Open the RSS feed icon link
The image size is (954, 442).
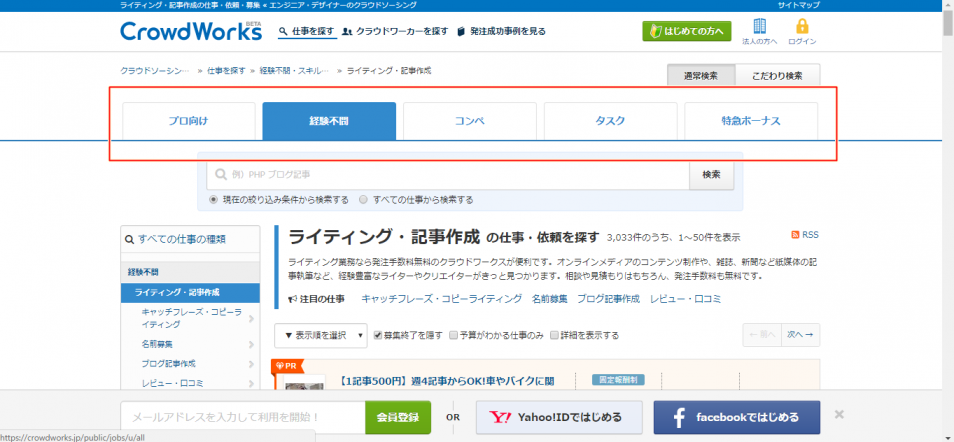click(x=804, y=234)
